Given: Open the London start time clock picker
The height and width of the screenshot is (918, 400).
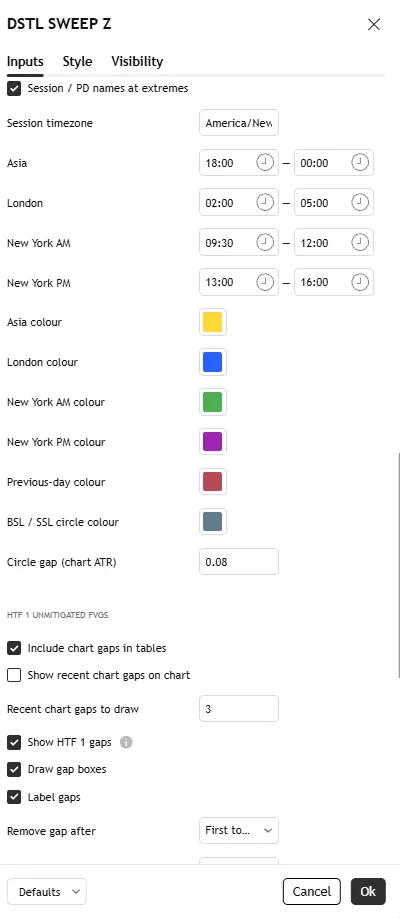Looking at the screenshot, I should click(x=265, y=203).
